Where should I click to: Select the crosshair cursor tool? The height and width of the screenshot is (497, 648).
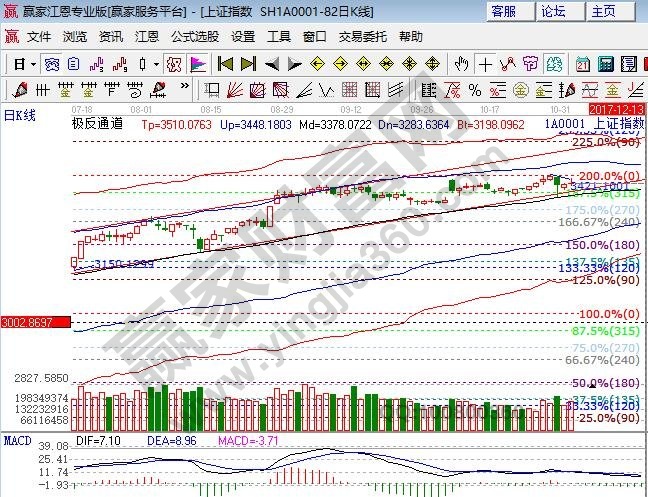point(485,64)
